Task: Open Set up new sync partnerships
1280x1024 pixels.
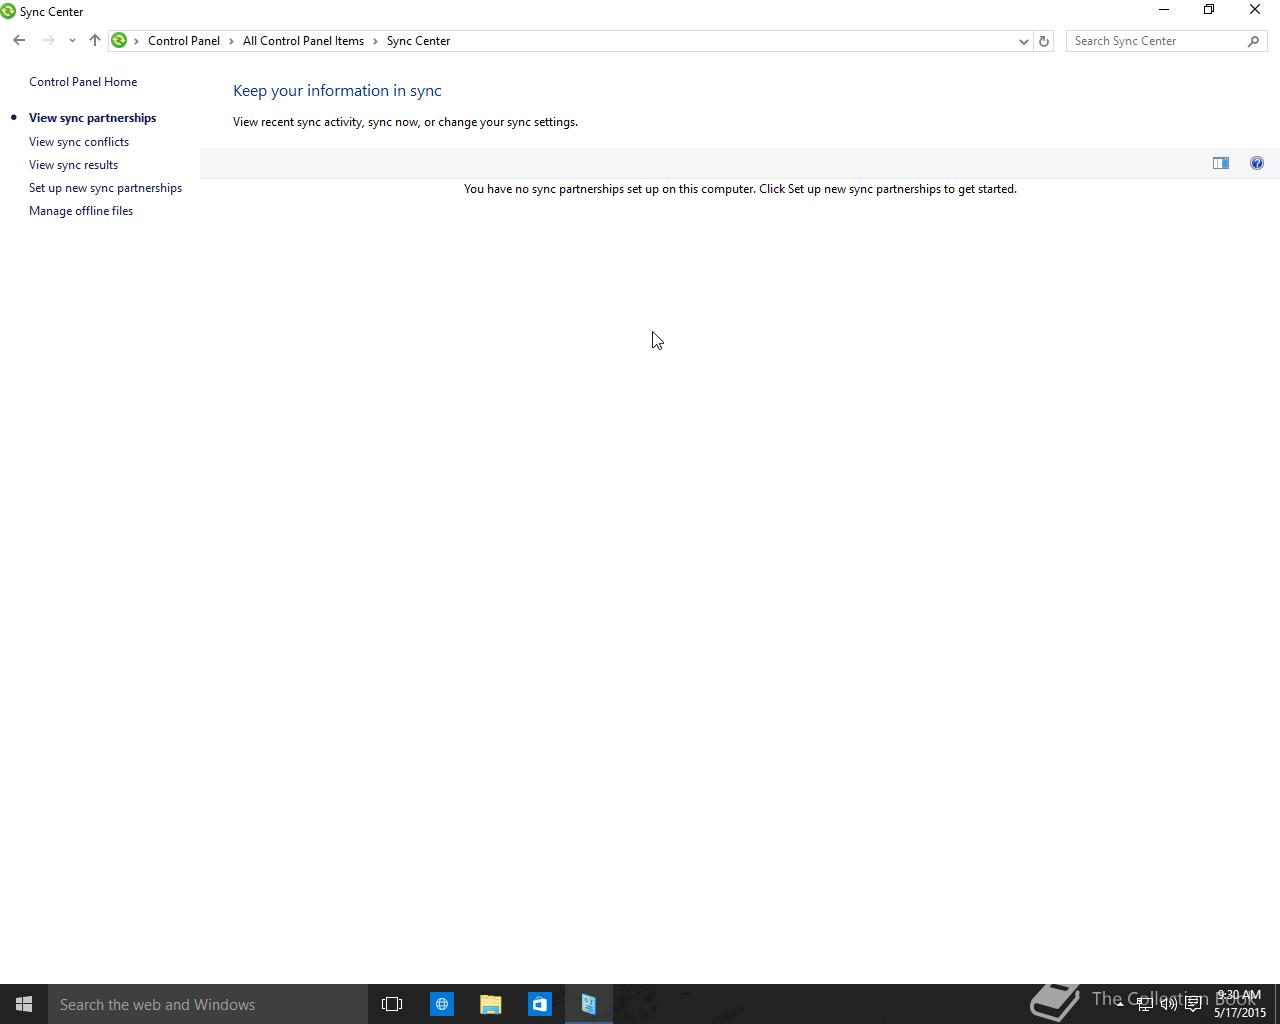Action: [105, 188]
